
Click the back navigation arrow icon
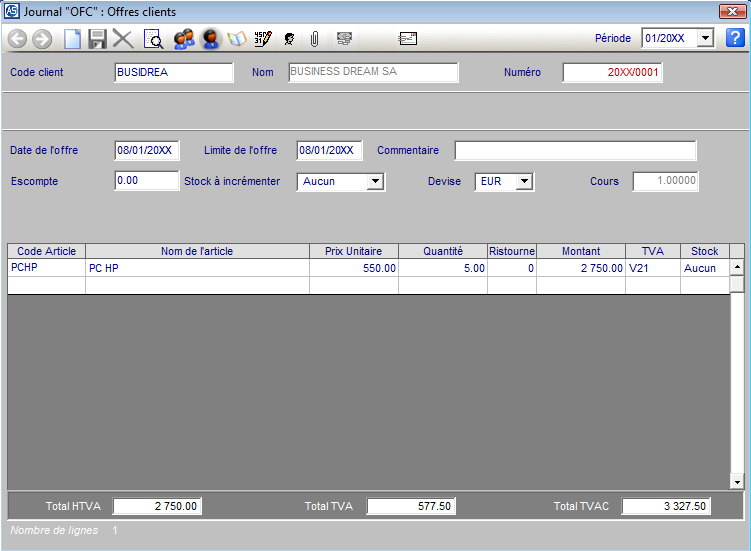(x=18, y=39)
